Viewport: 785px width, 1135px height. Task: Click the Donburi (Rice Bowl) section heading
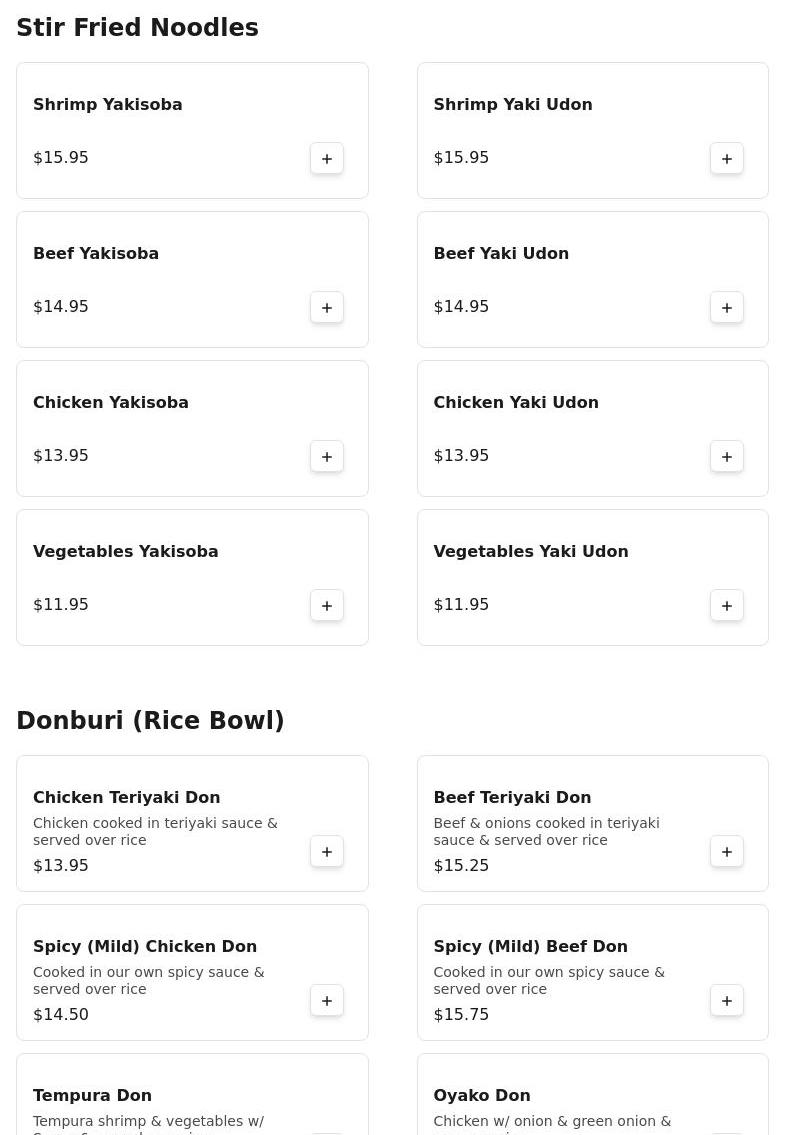tap(150, 720)
